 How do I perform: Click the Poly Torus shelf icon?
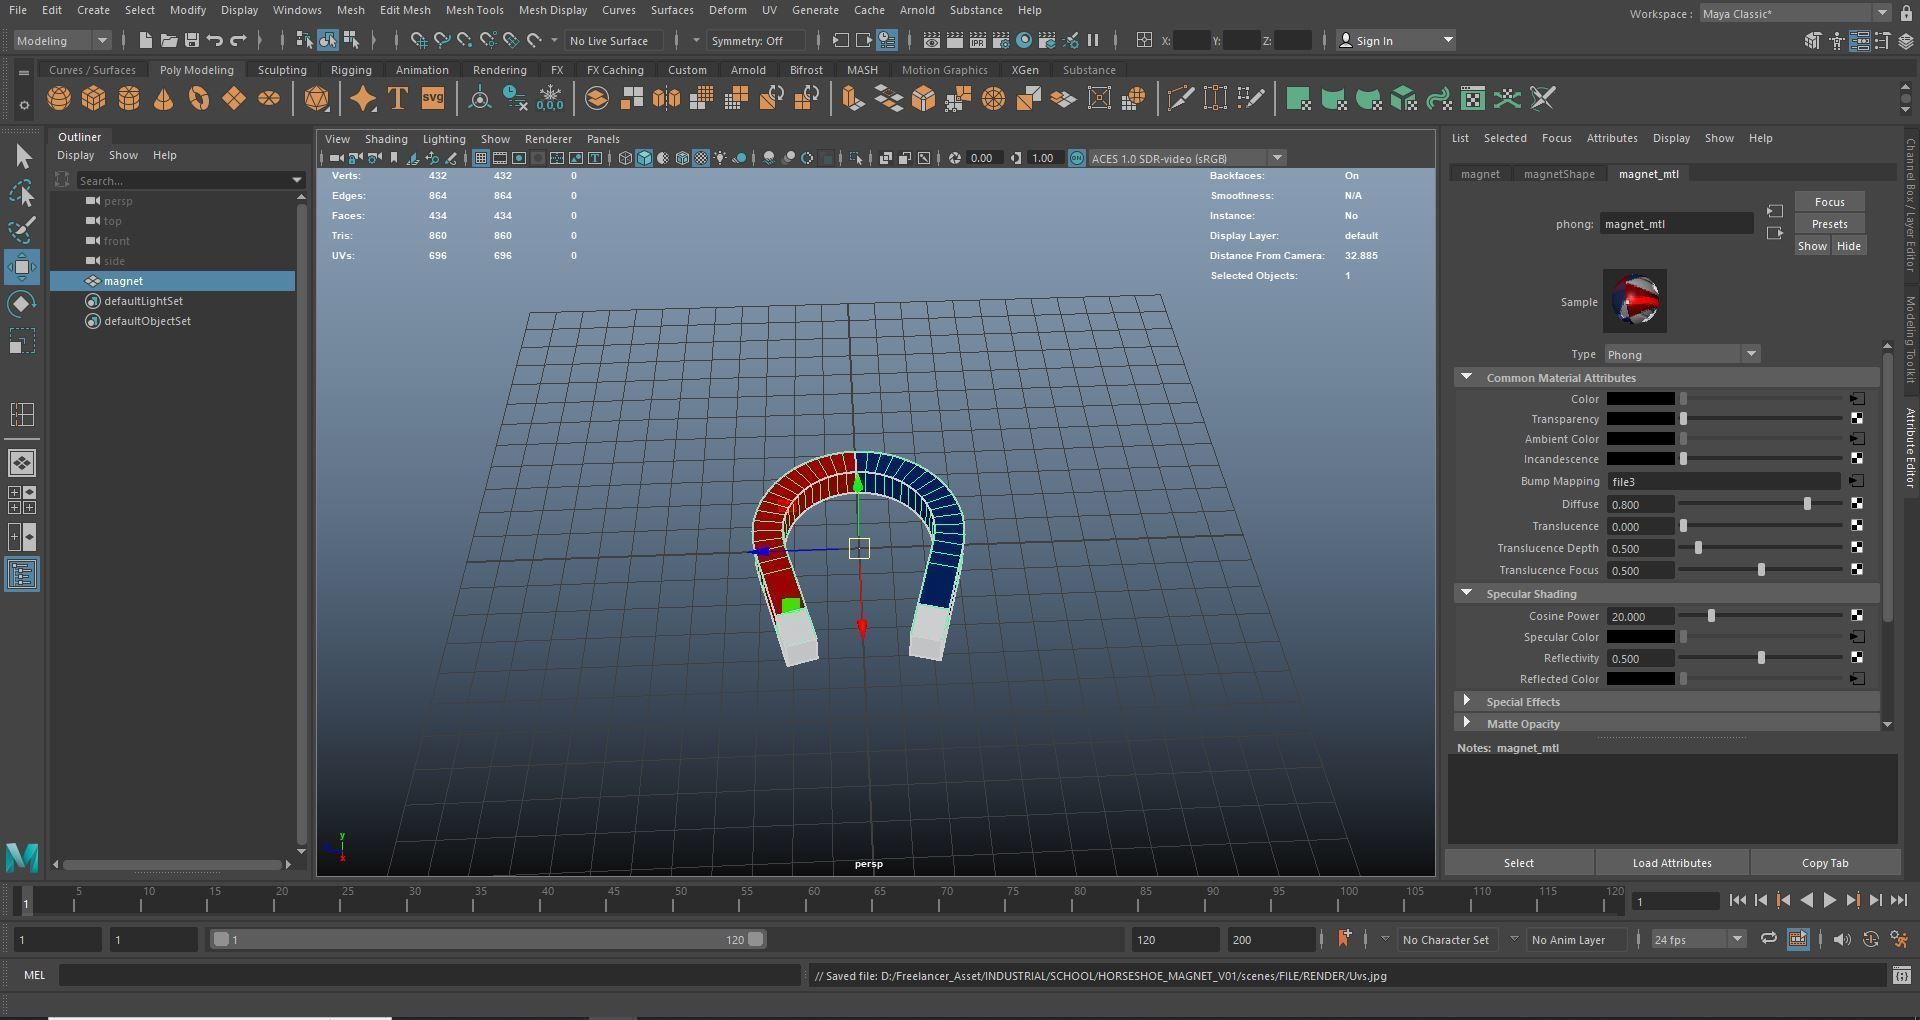(199, 99)
